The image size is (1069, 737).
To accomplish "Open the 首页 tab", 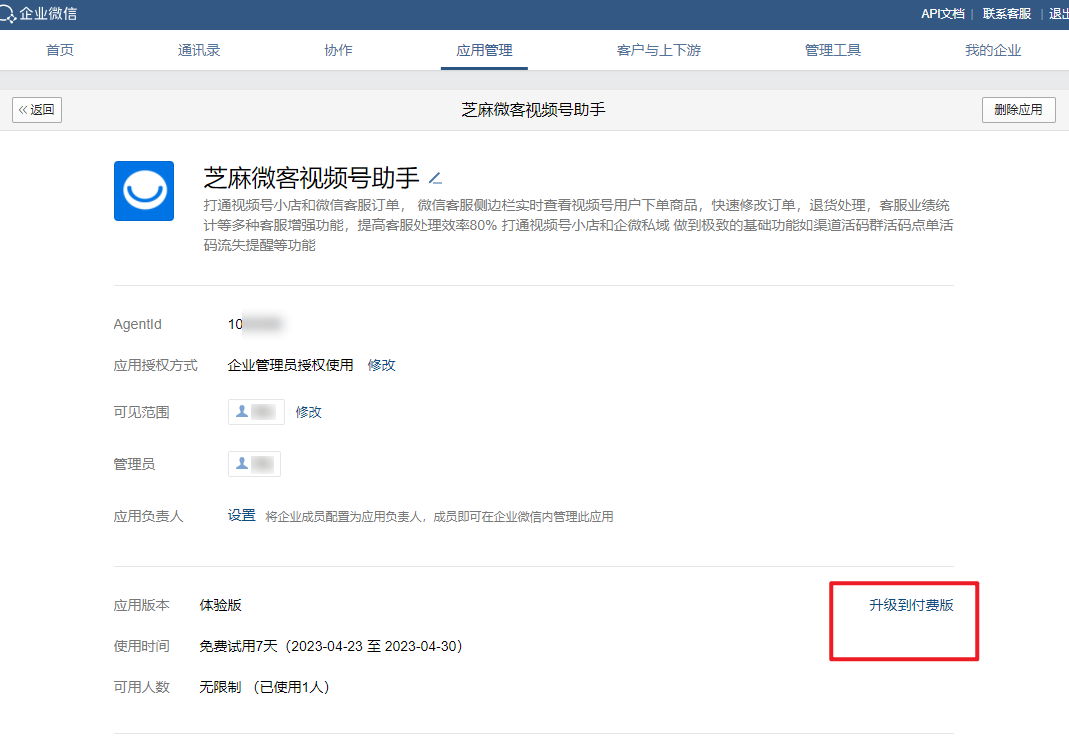I will coord(60,50).
